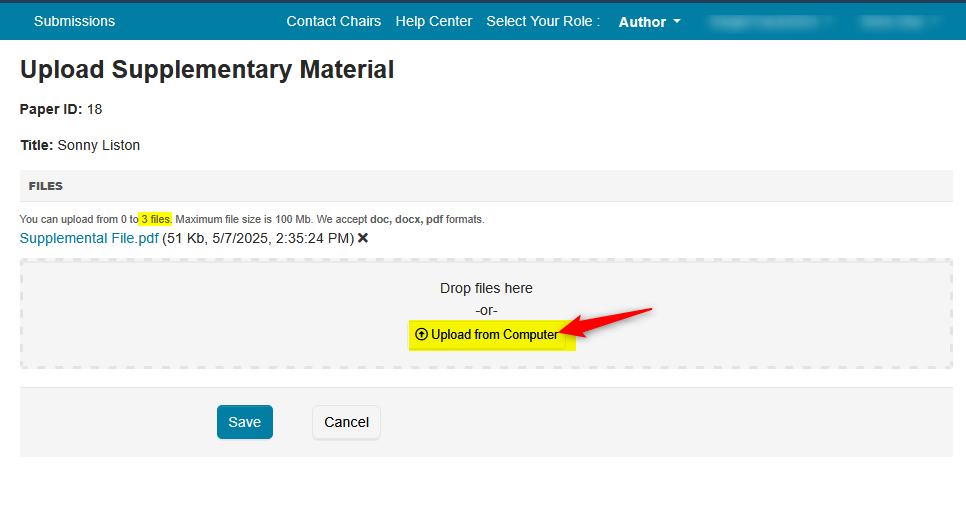966x517 pixels.
Task: Open the Supplemental File.pdf link
Action: tap(89, 238)
